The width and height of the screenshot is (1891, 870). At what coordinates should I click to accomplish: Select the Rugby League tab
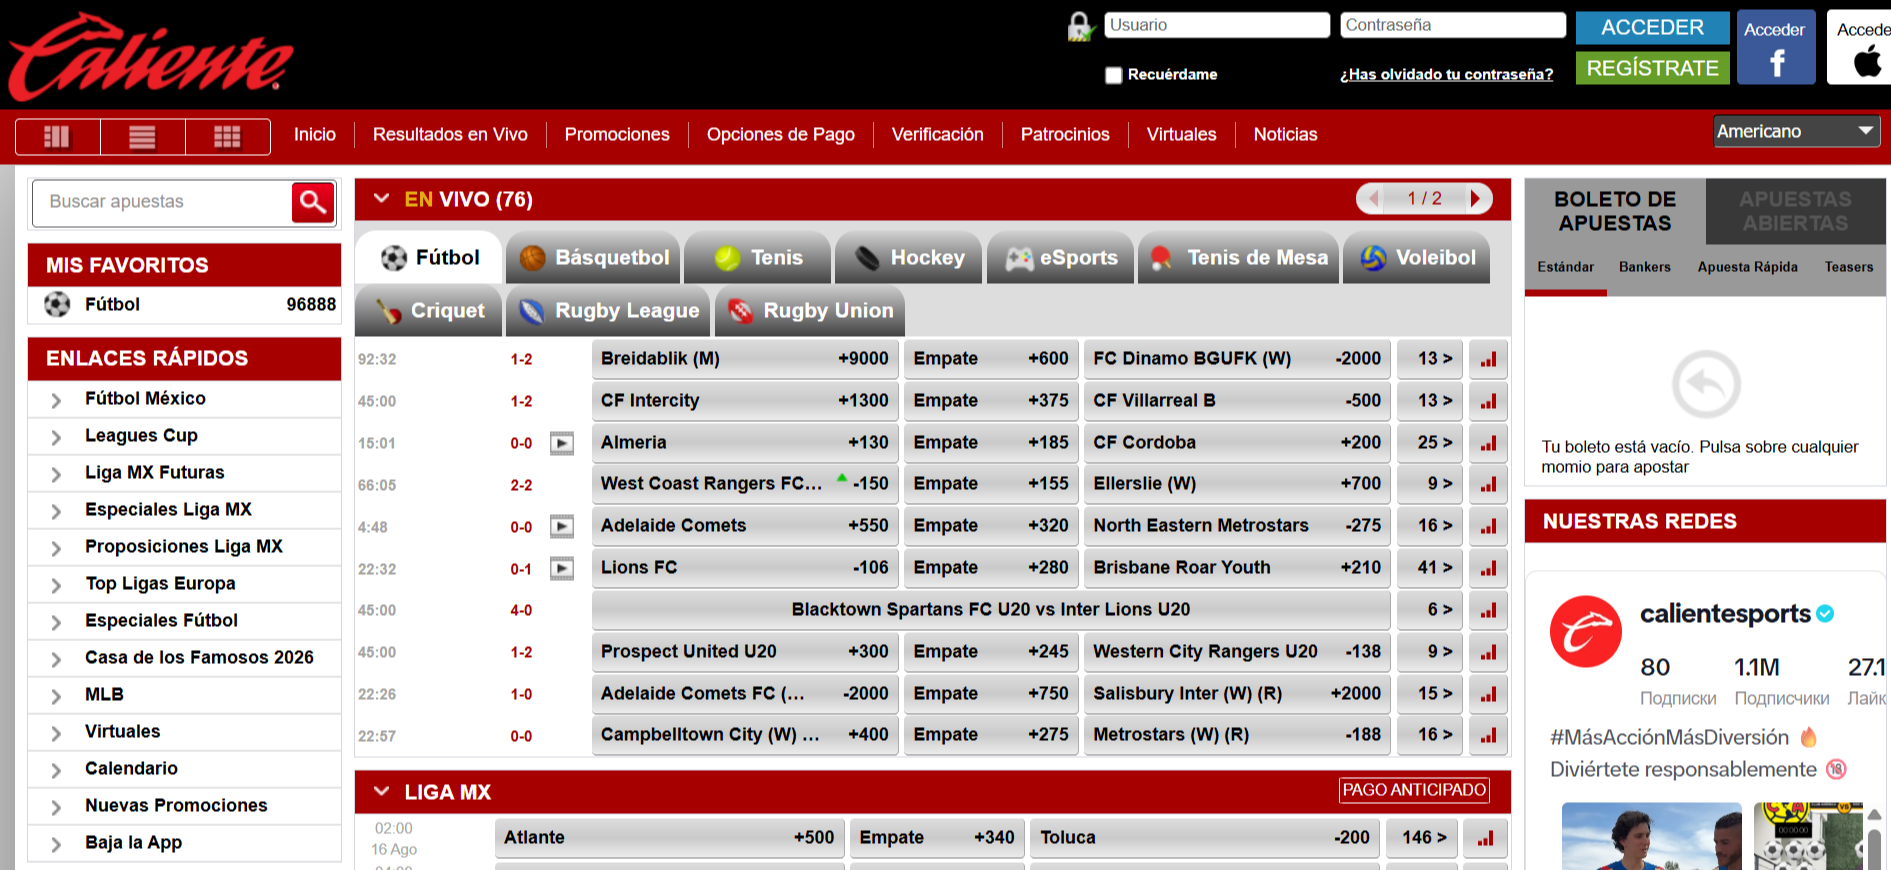point(608,311)
